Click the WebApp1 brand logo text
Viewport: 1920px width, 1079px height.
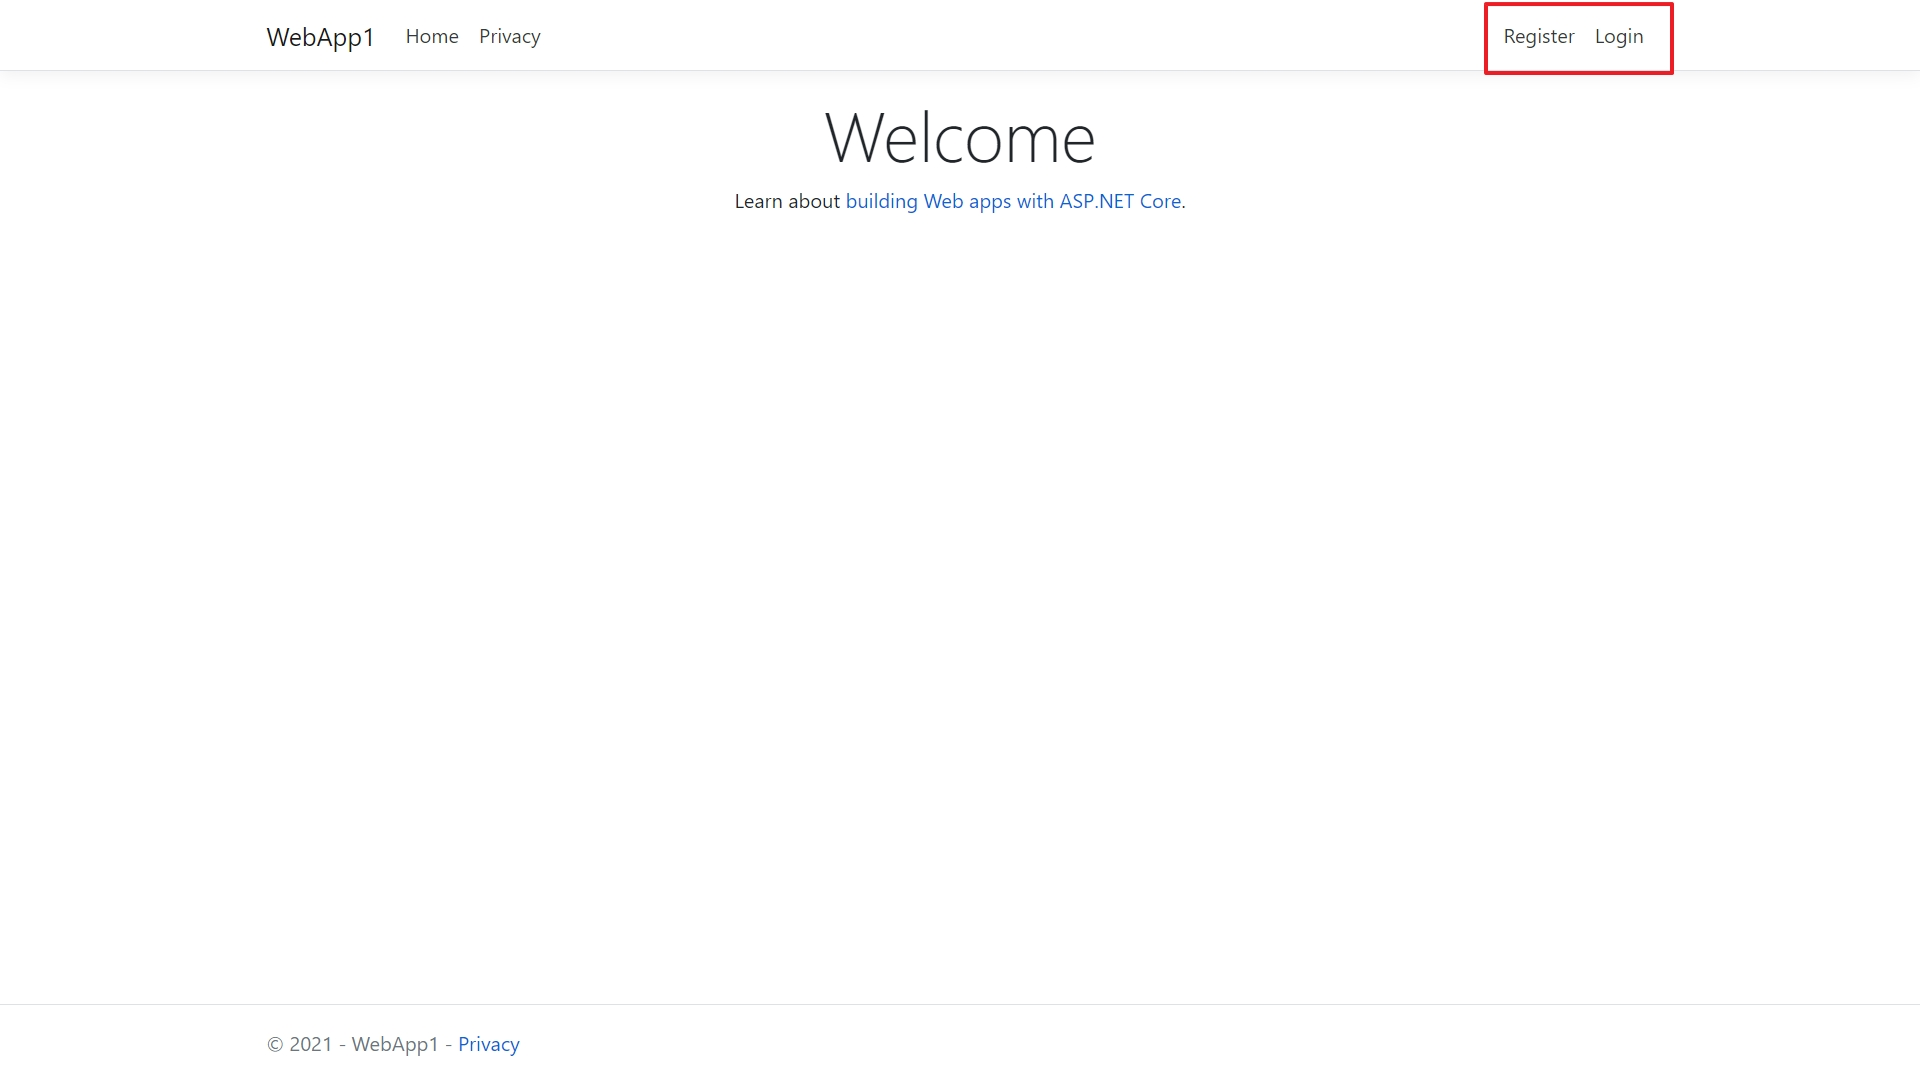(320, 37)
